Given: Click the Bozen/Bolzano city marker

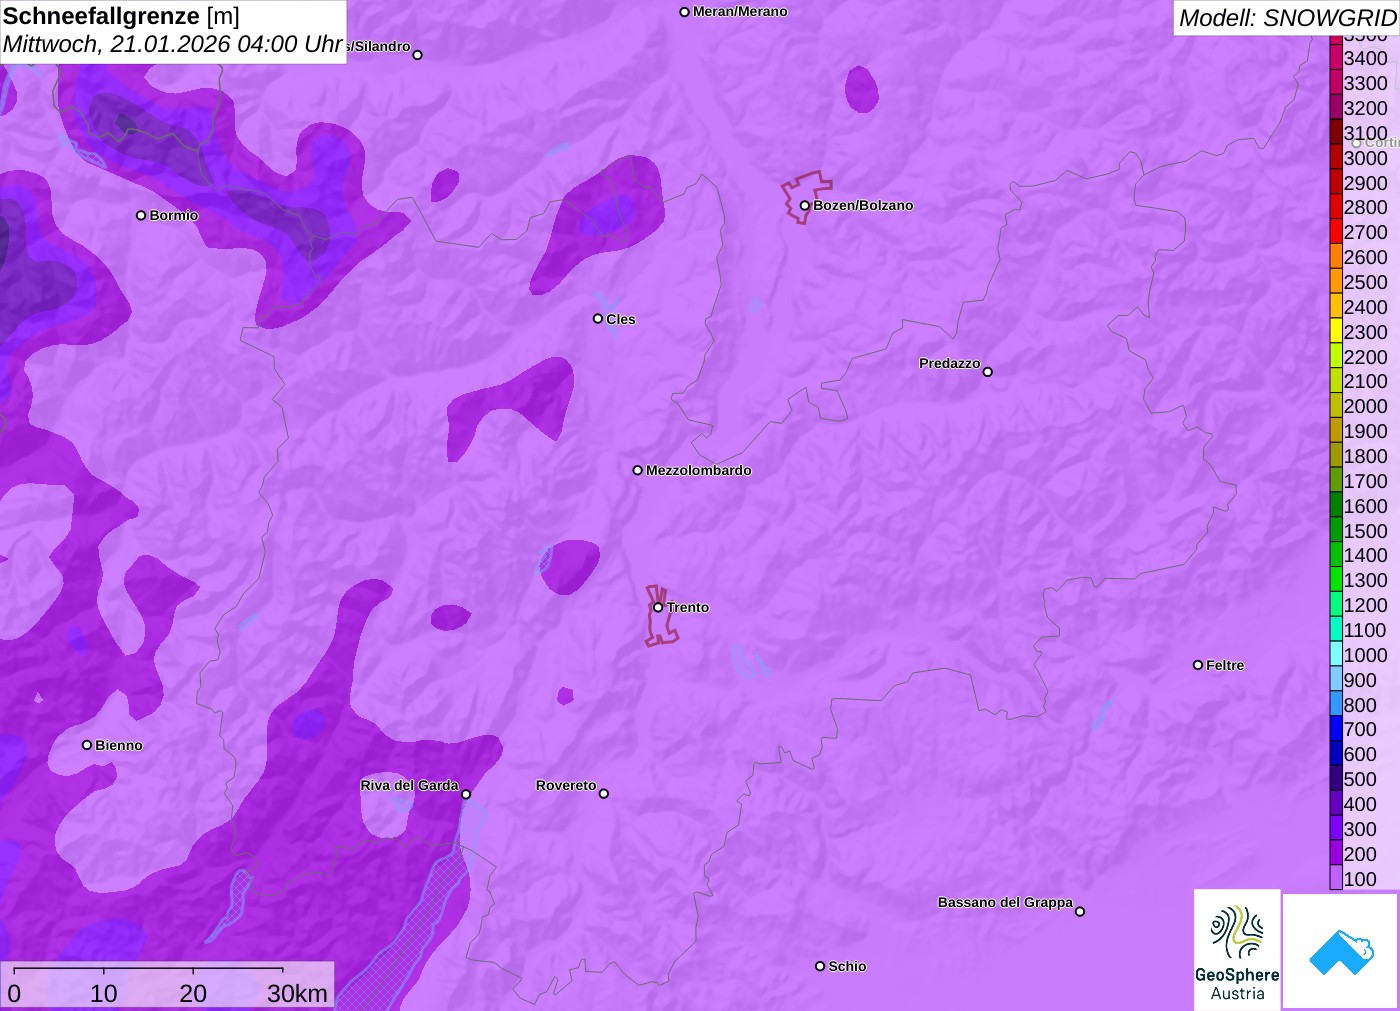Looking at the screenshot, I should pyautogui.click(x=804, y=205).
